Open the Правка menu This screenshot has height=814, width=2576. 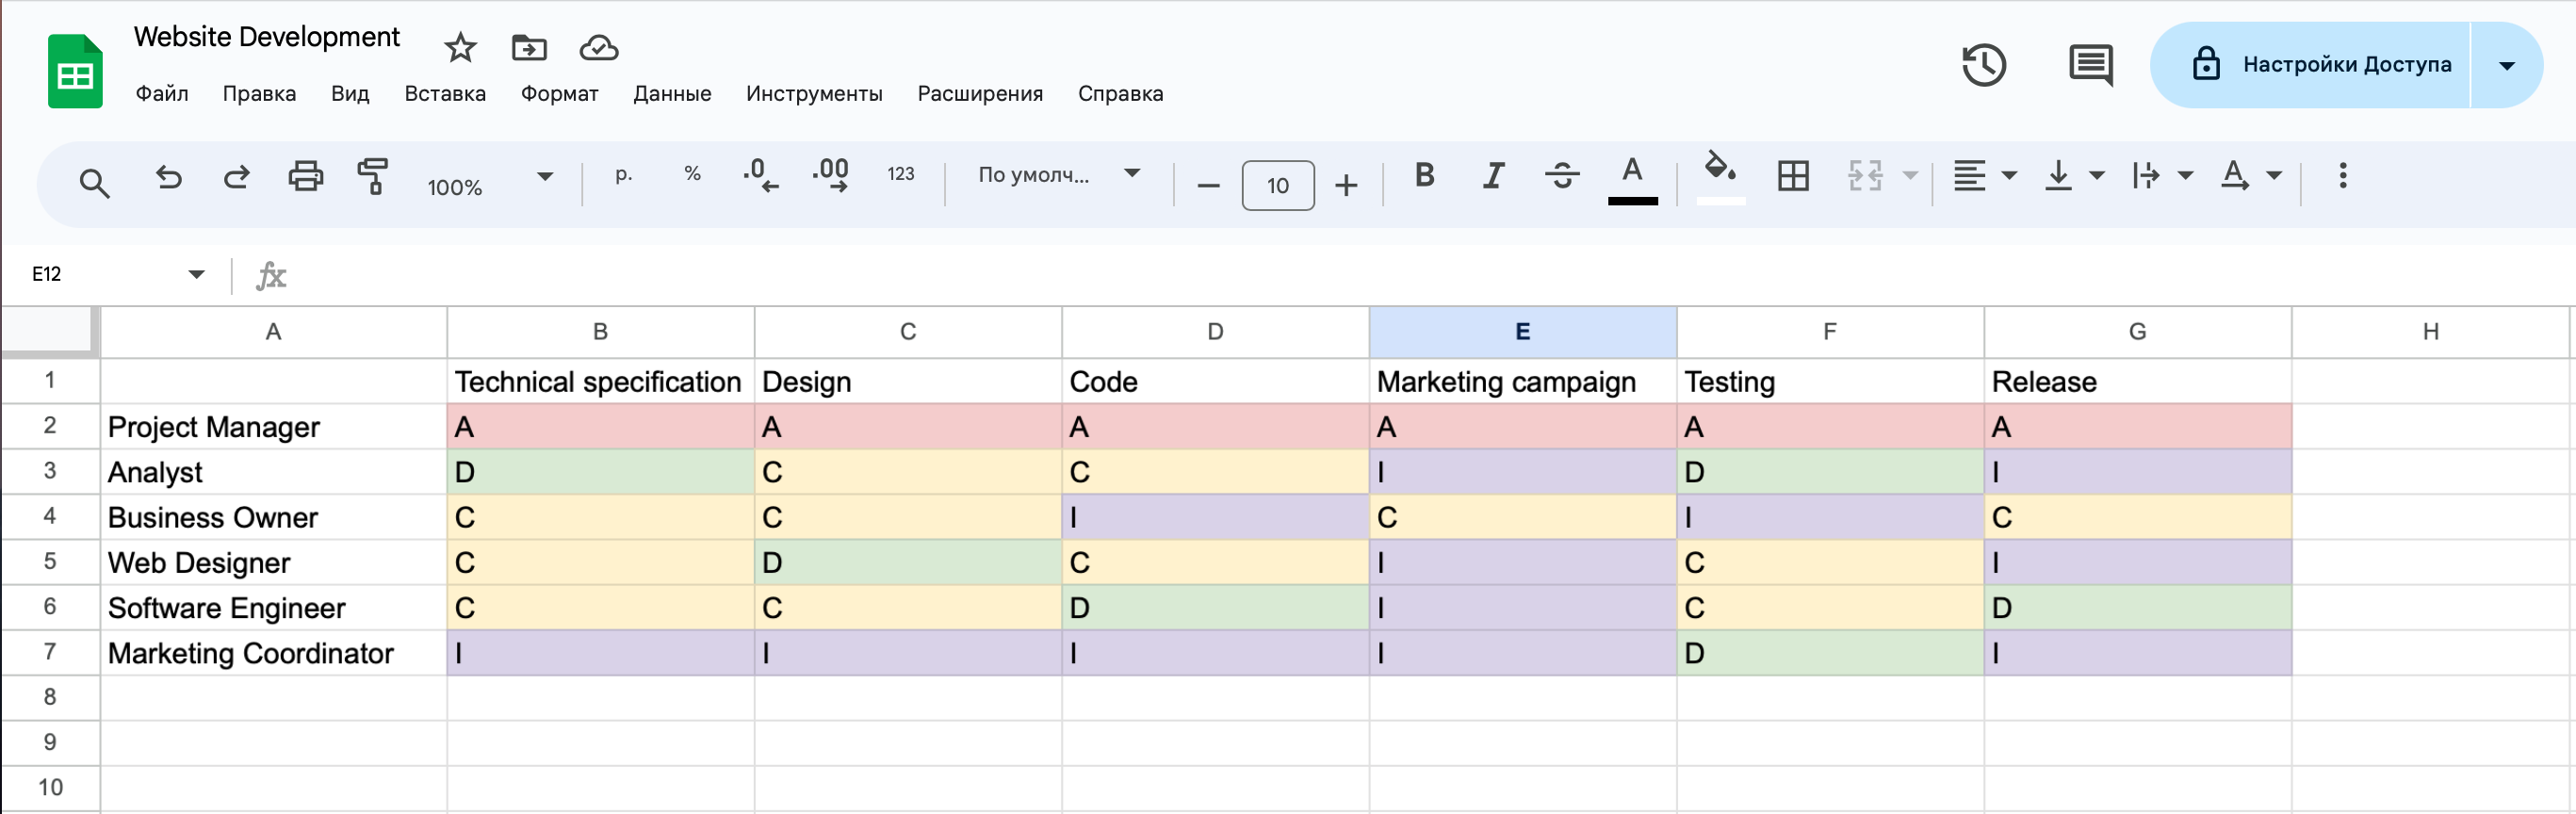point(259,93)
